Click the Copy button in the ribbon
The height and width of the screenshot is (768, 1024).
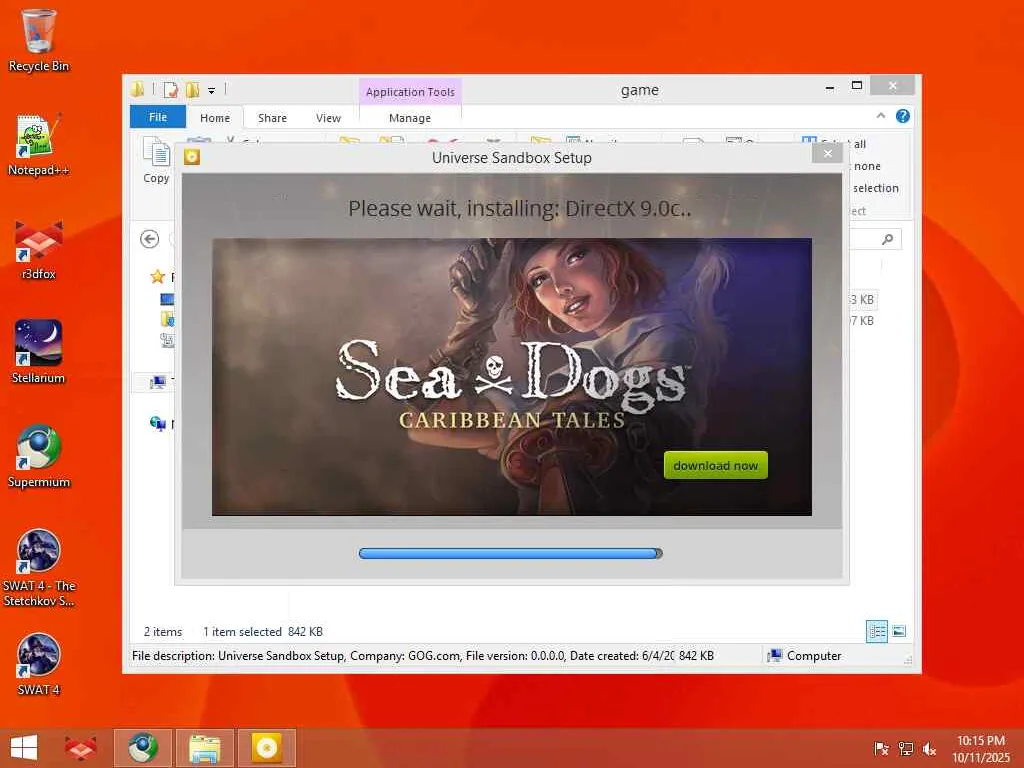coord(156,161)
